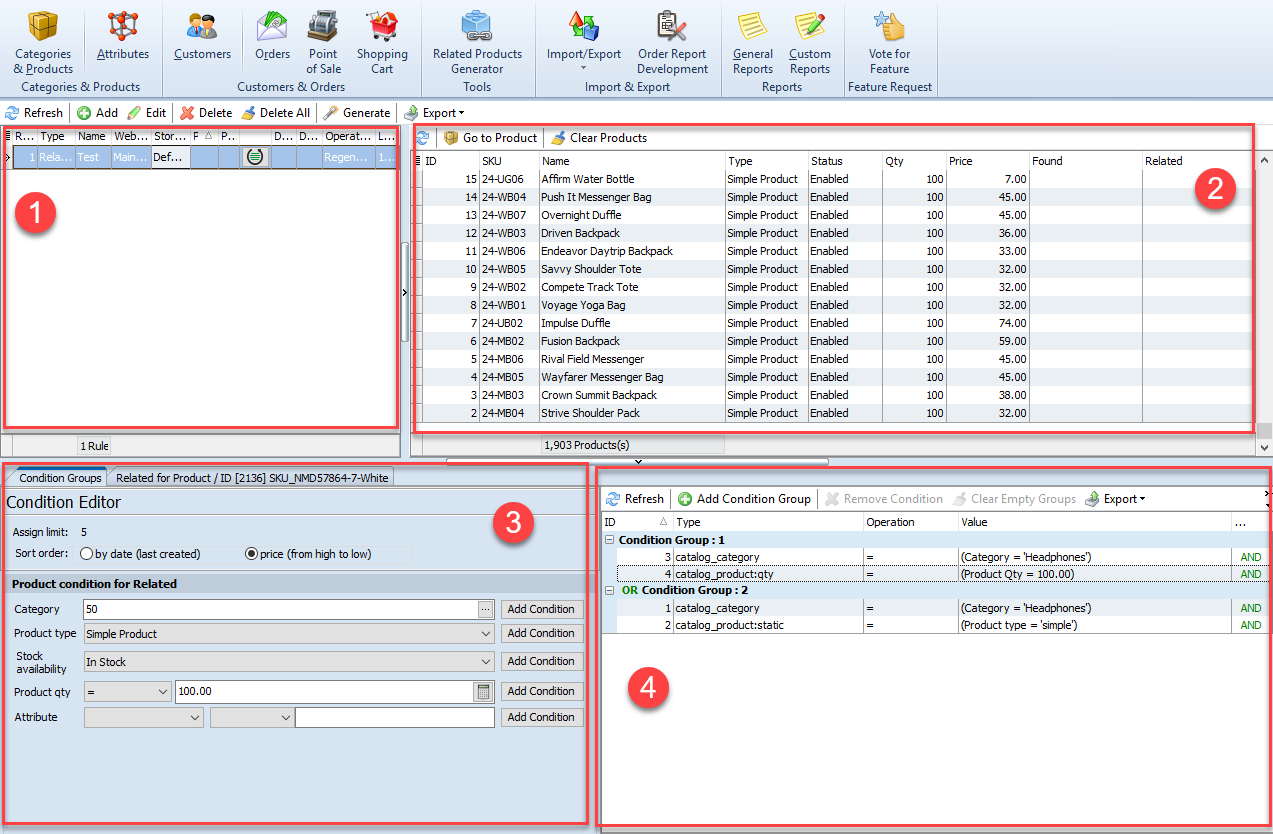Click Add Condition Group
1273x834 pixels.
tap(744, 499)
